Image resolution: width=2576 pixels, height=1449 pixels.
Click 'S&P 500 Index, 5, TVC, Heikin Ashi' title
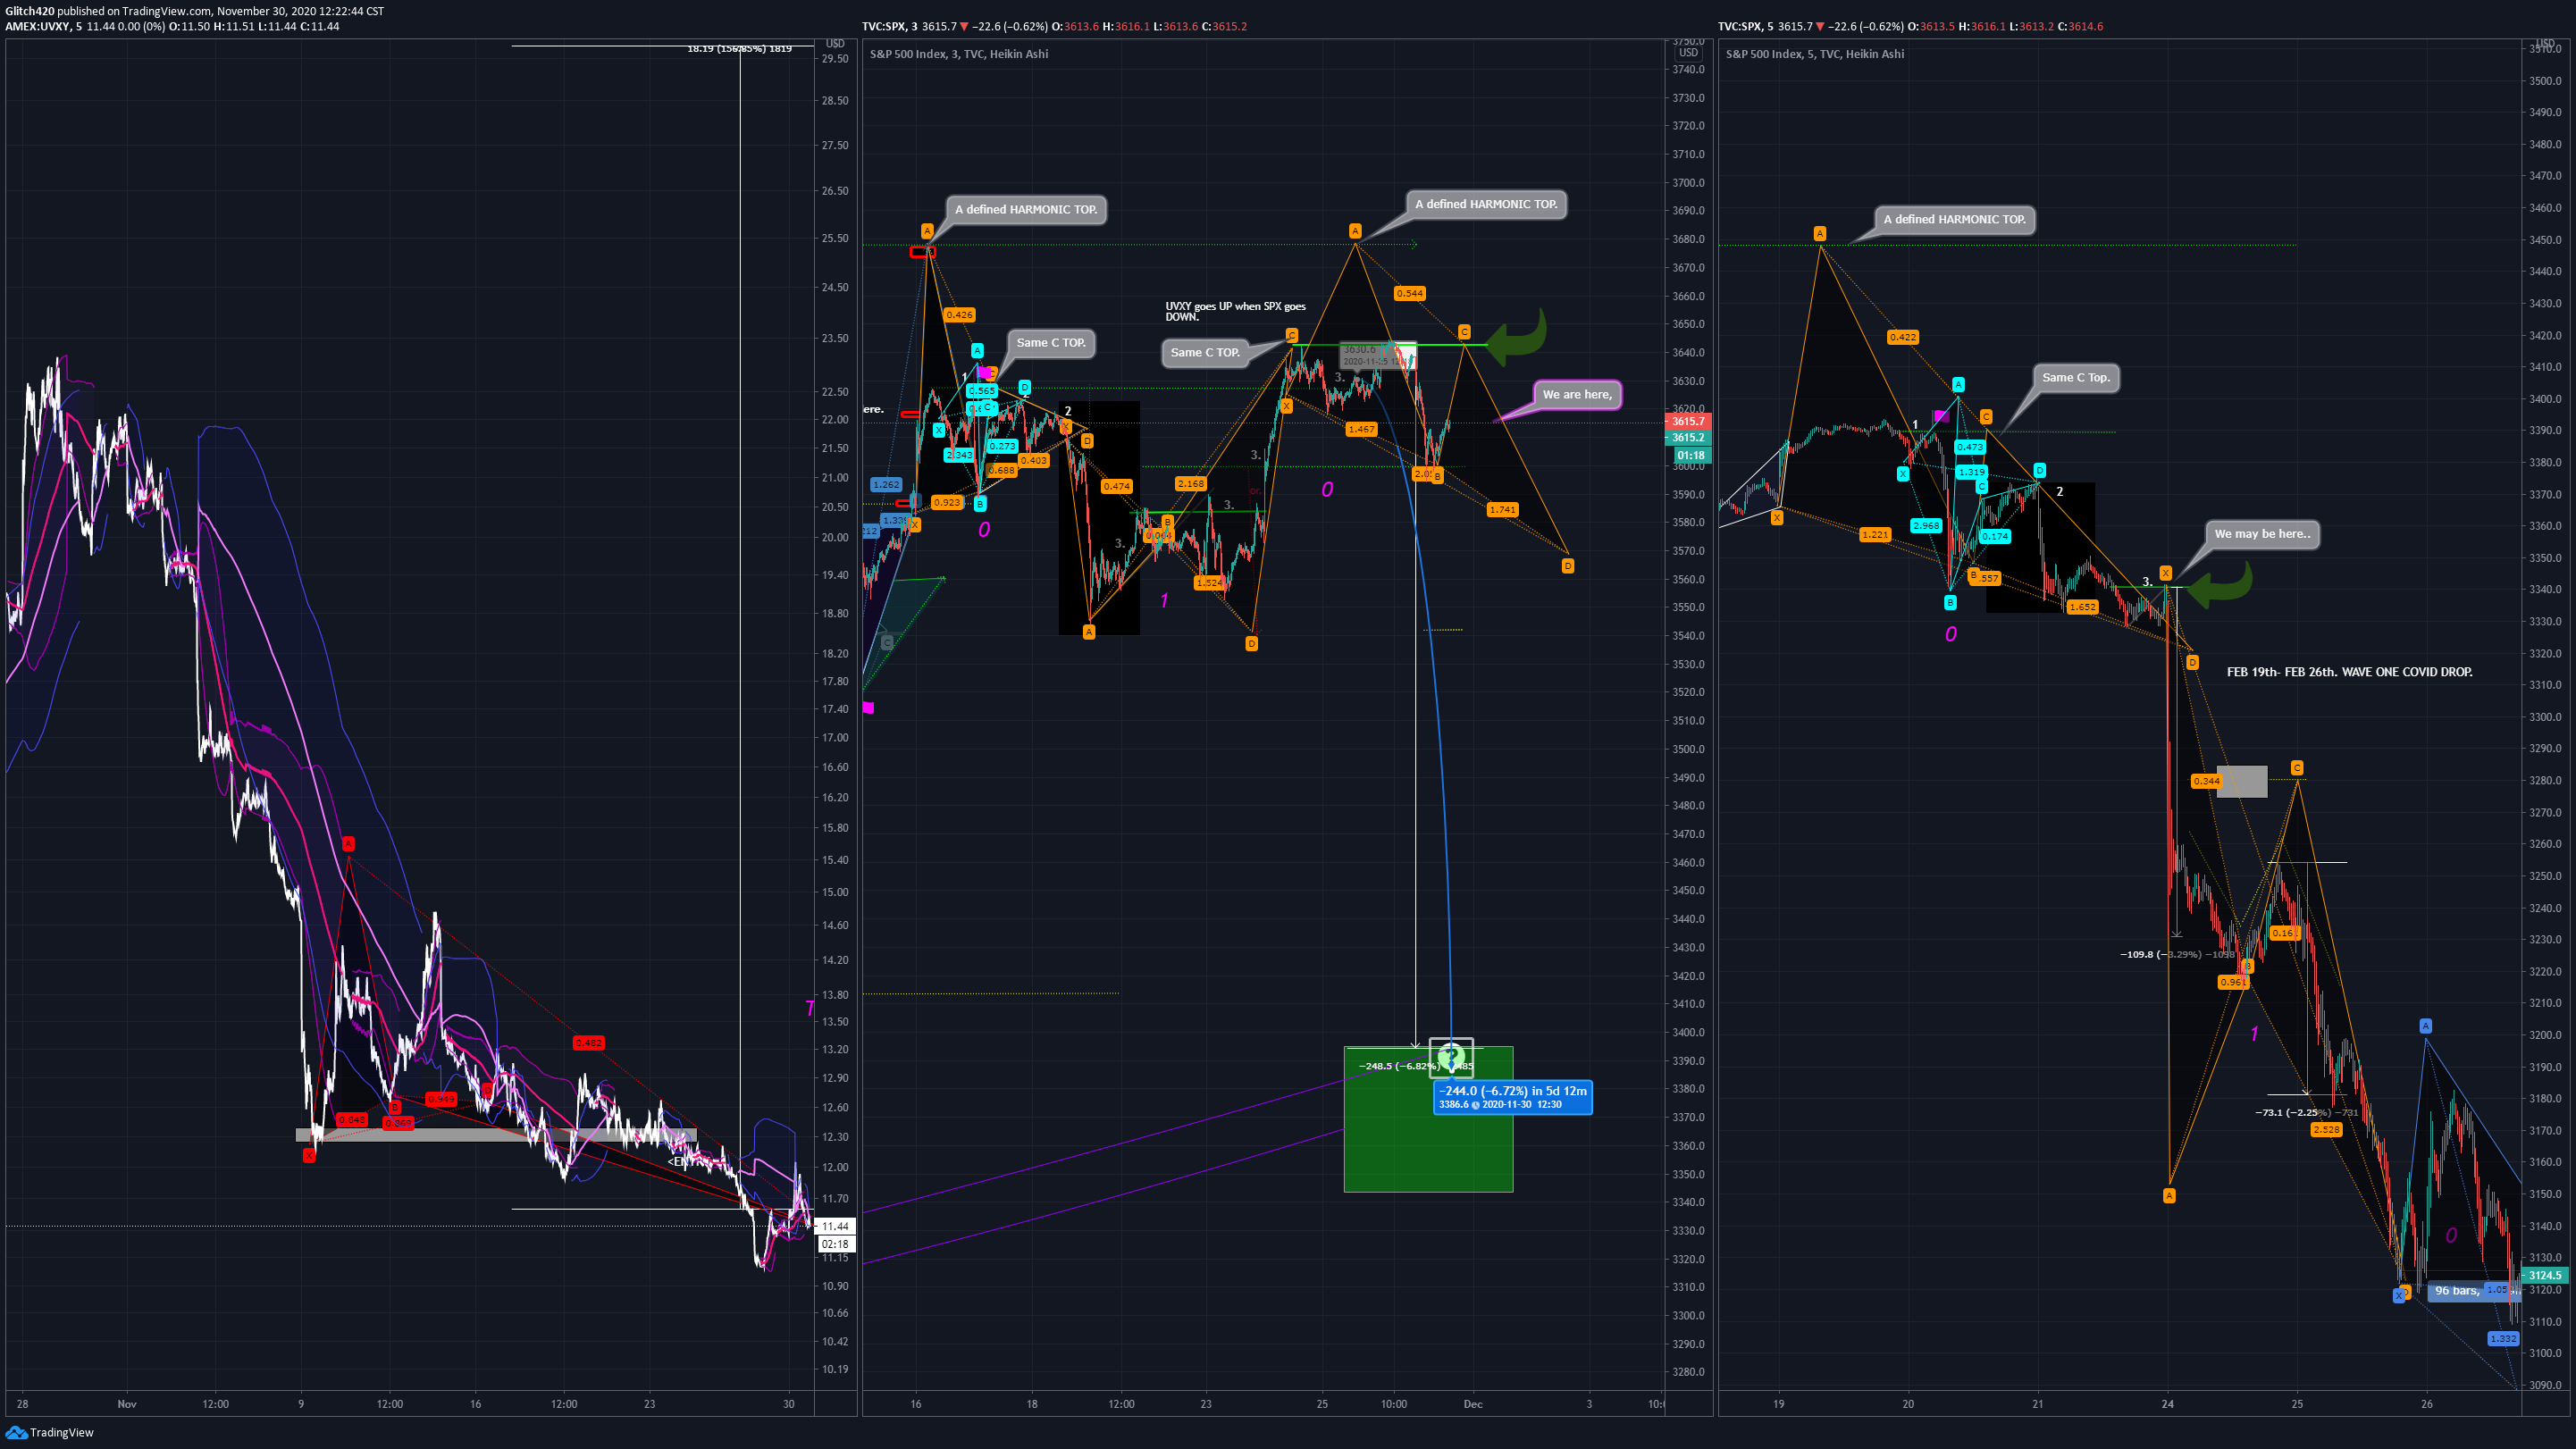[x=1815, y=54]
